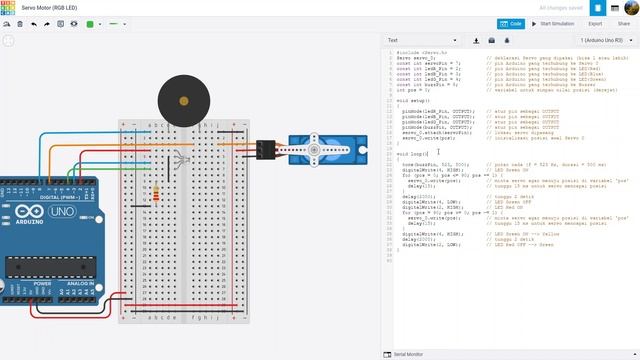
Task: Open the user profile avatar
Action: pos(632,8)
